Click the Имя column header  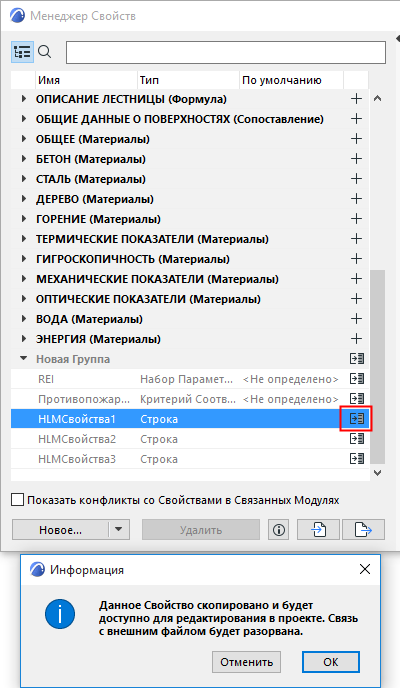click(86, 80)
